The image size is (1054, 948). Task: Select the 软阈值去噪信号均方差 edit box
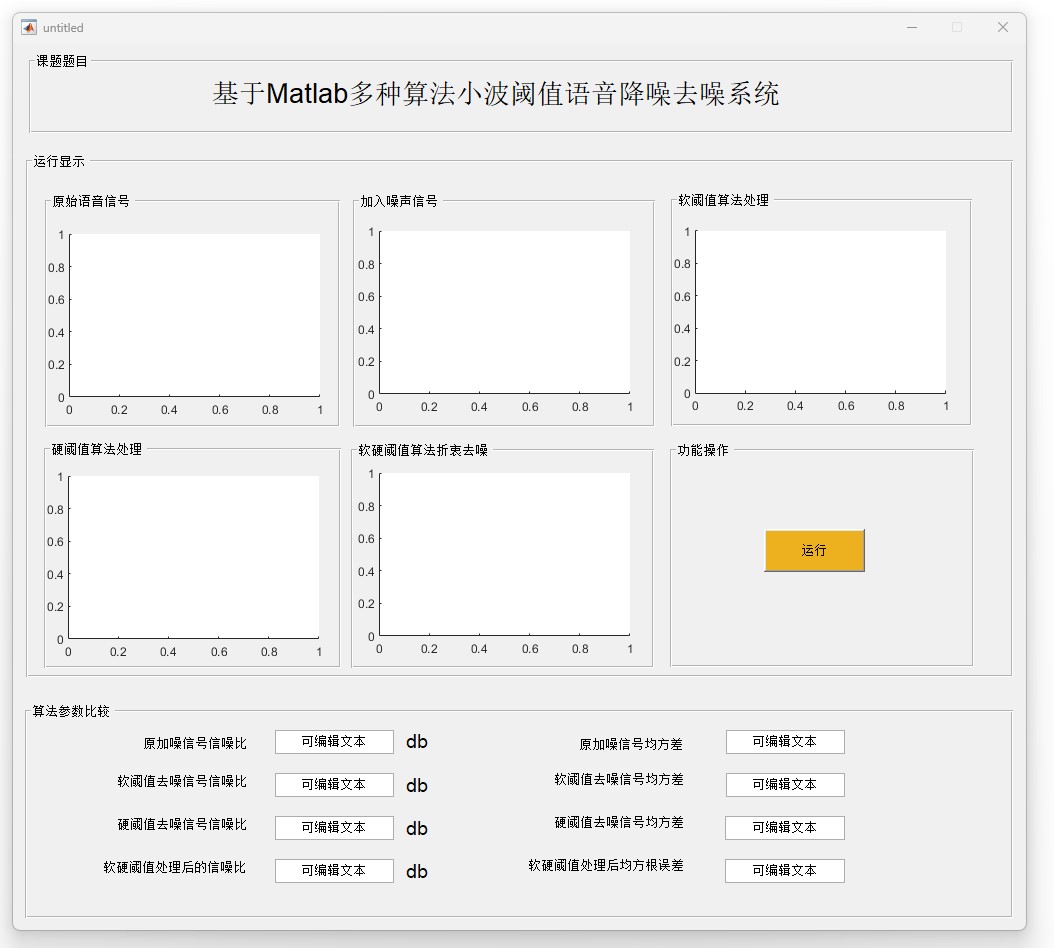click(x=785, y=785)
